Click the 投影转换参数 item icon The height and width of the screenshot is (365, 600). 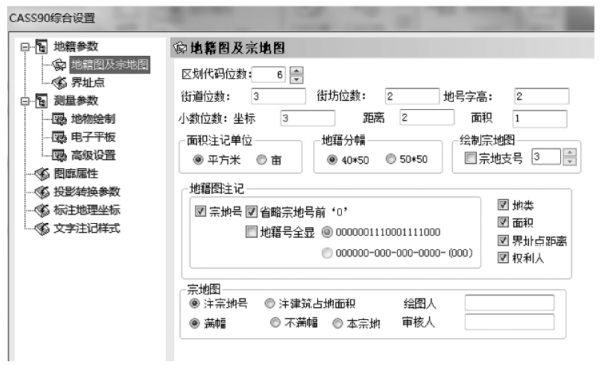point(42,192)
